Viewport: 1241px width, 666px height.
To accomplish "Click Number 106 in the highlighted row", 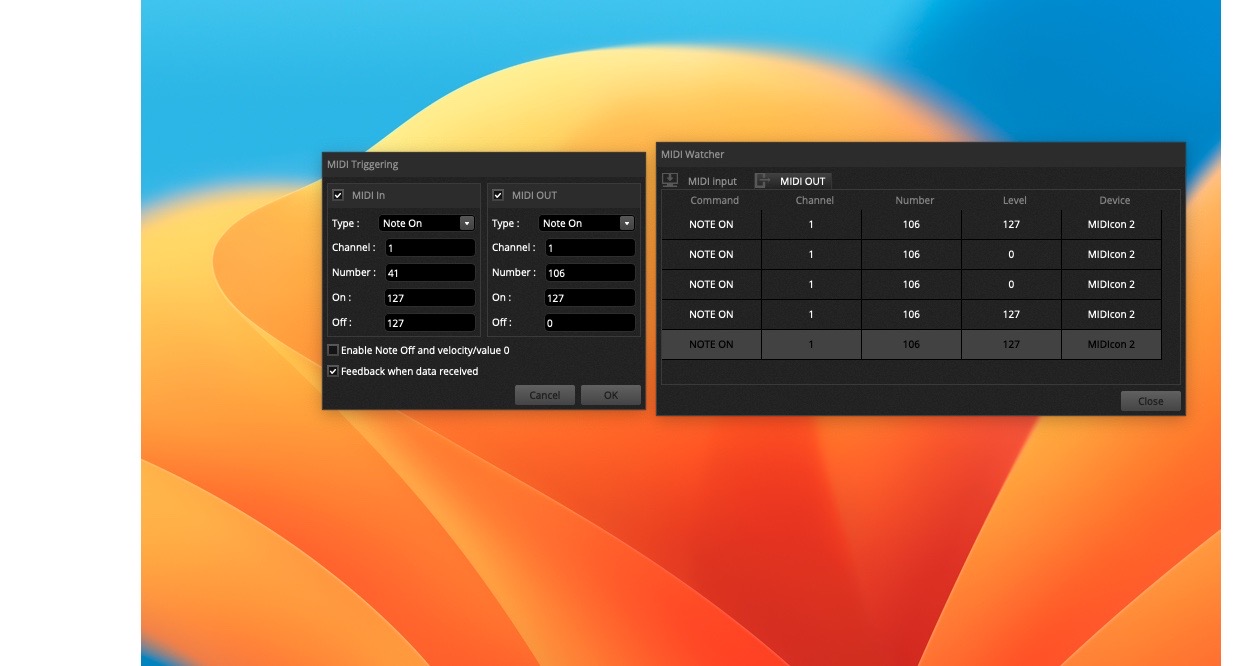I will 911,344.
